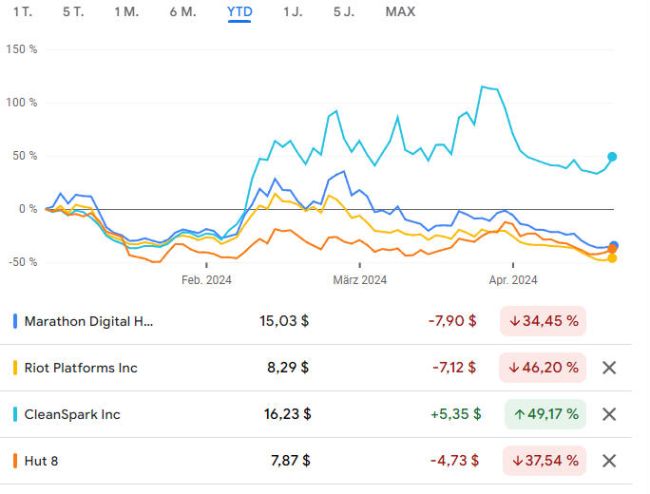The width and height of the screenshot is (650, 494).
Task: Click Marathon blue color indicator
Action: point(15,321)
